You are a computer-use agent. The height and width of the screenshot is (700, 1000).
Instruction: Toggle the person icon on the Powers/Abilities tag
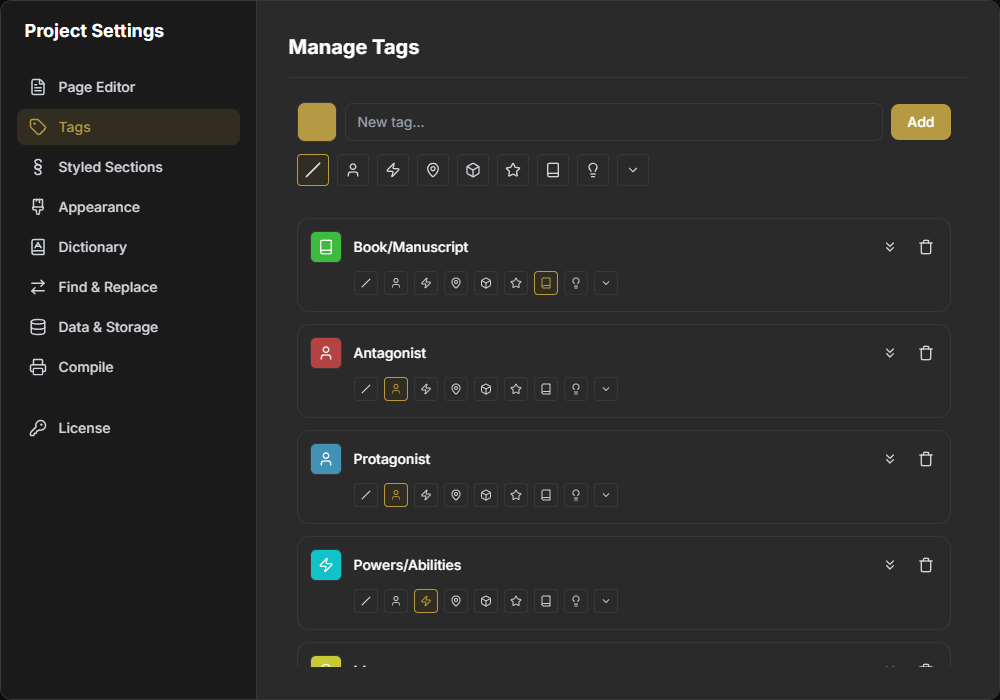395,601
